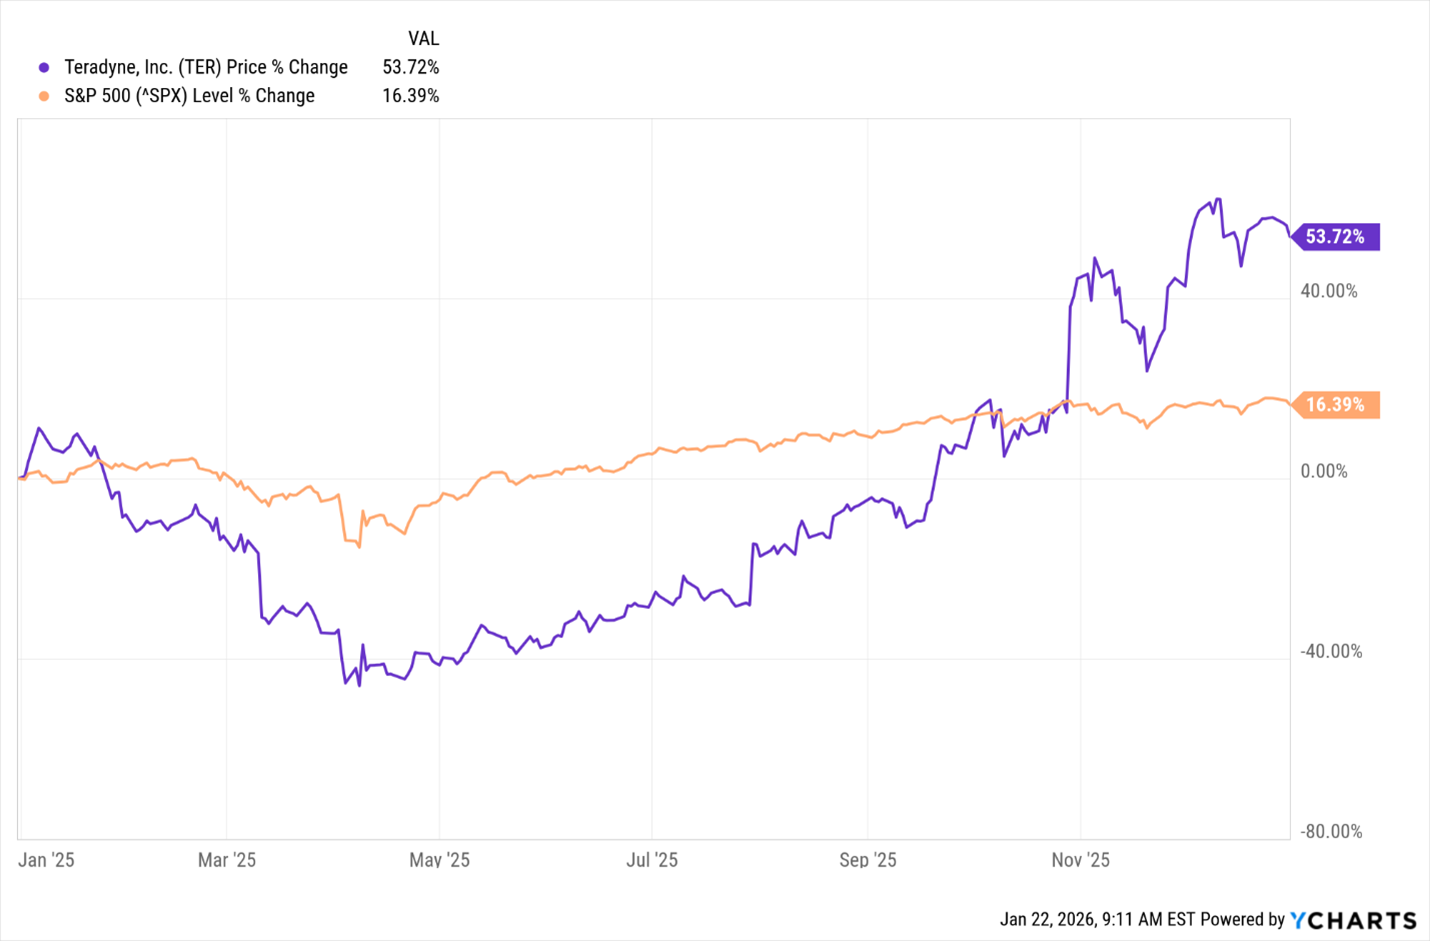This screenshot has height=941, width=1430.
Task: Click the VAL column header
Action: [423, 39]
